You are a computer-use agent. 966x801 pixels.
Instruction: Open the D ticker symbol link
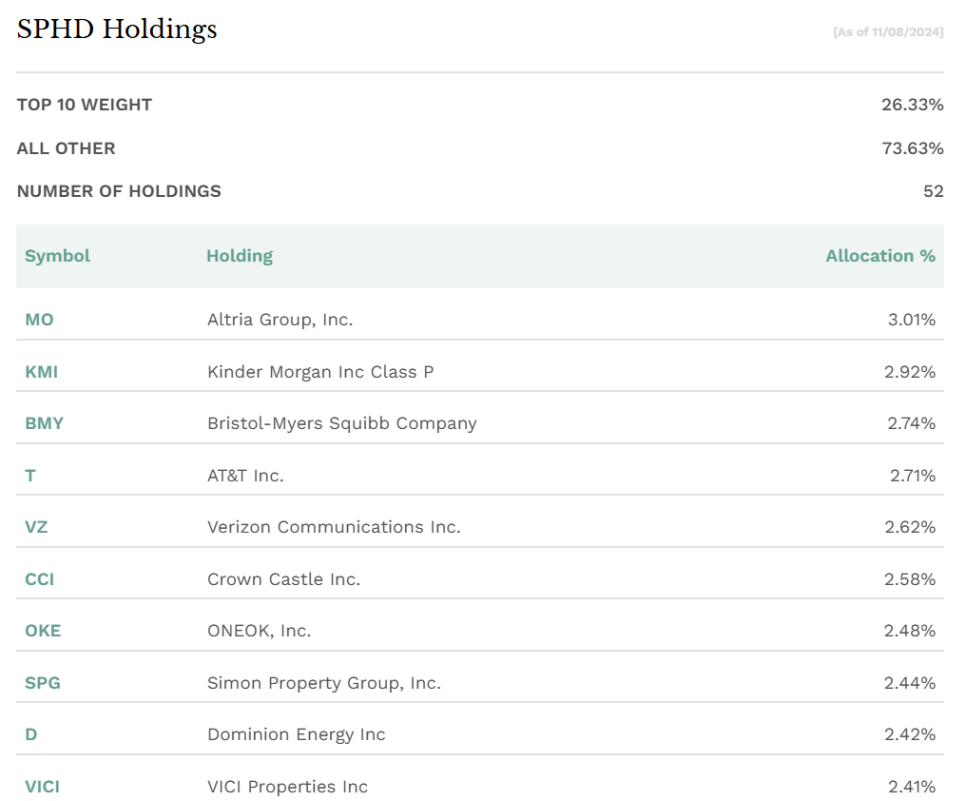pos(31,734)
